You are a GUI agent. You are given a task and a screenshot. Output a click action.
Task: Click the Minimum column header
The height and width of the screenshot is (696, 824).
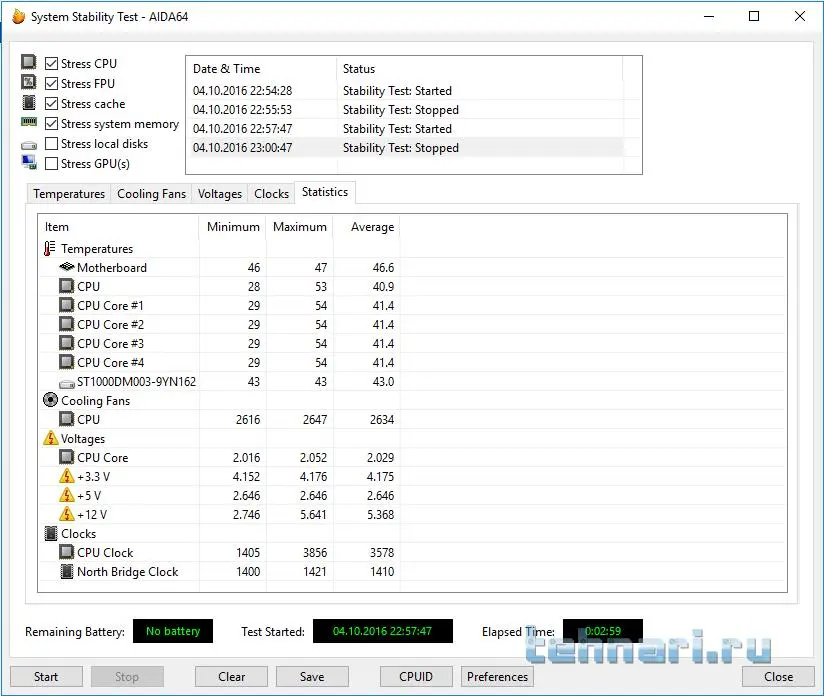pyautogui.click(x=233, y=227)
